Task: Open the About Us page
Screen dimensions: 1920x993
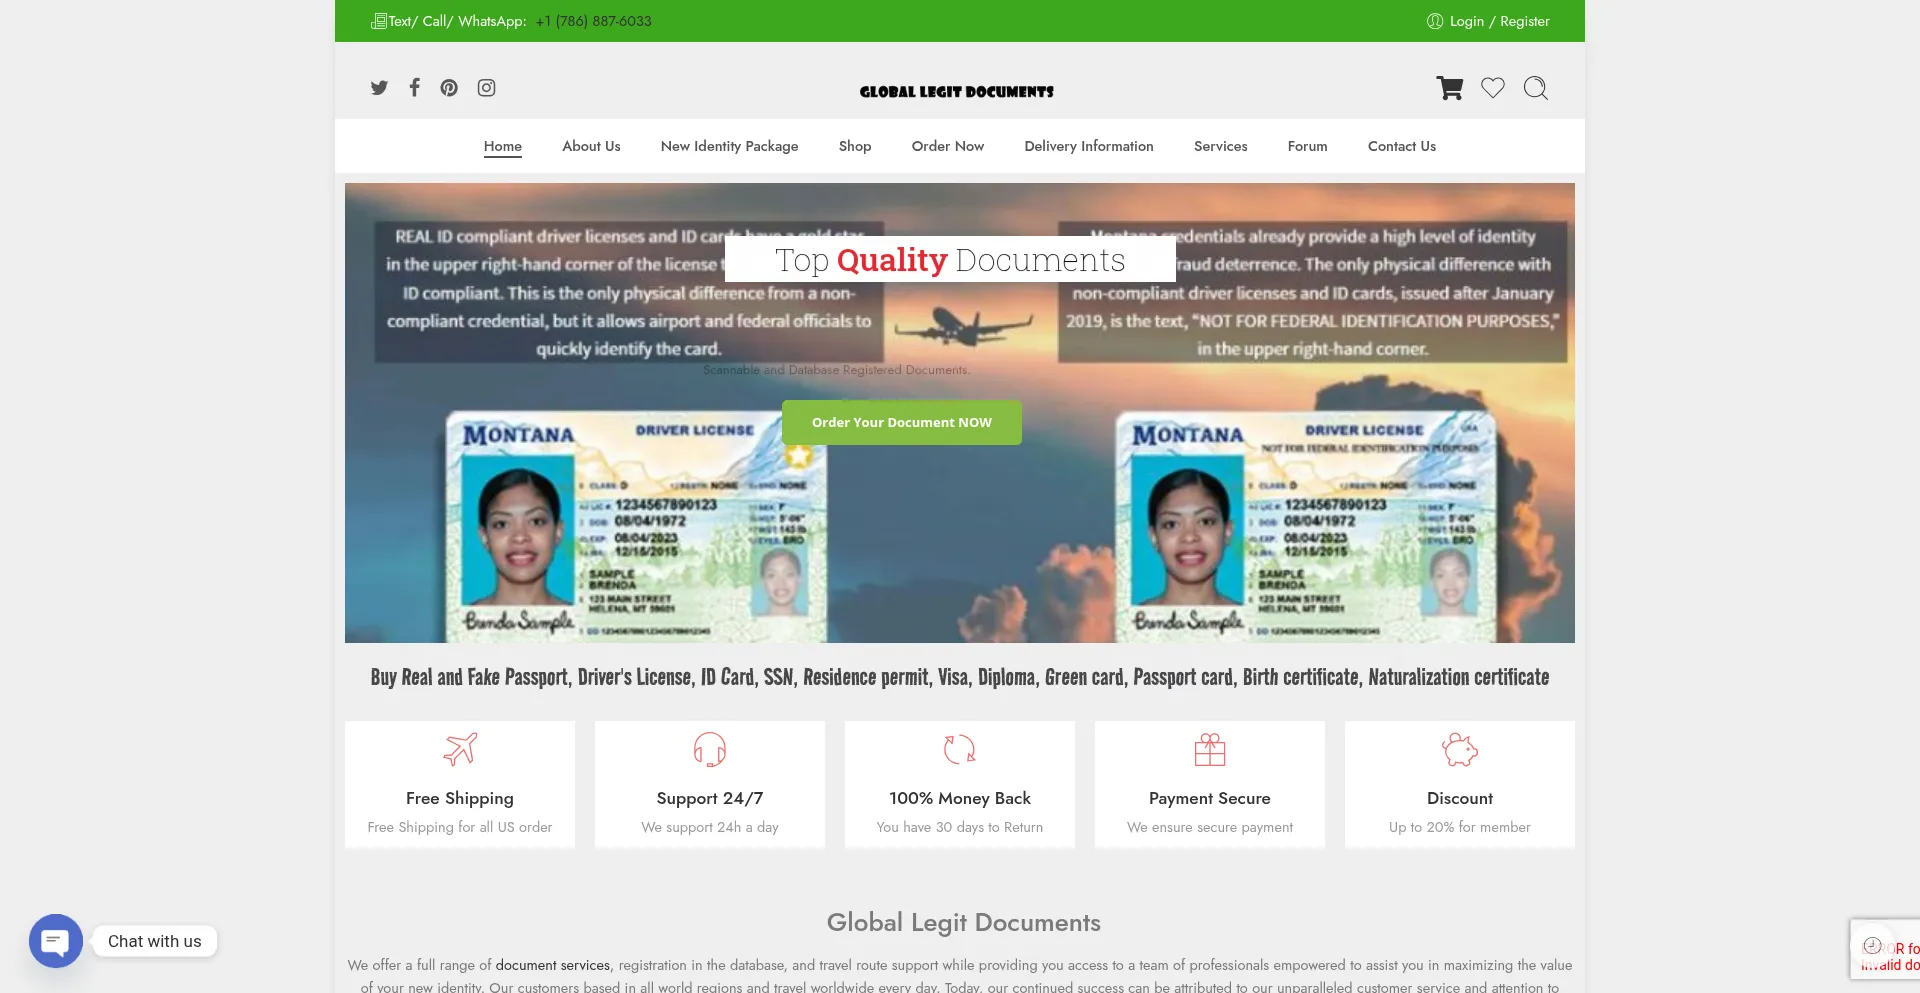Action: click(x=591, y=146)
